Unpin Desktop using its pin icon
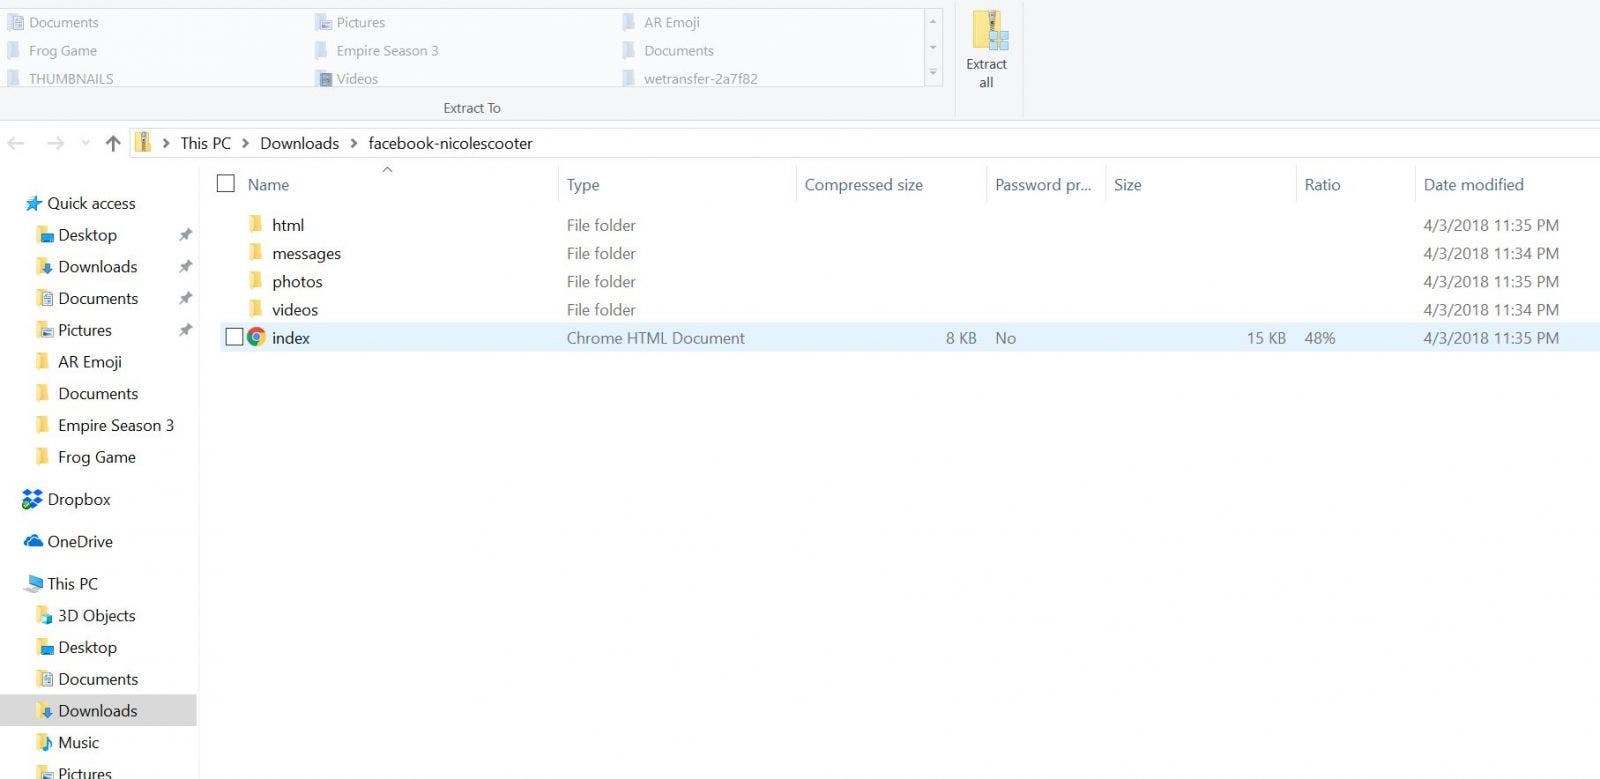 pyautogui.click(x=185, y=235)
